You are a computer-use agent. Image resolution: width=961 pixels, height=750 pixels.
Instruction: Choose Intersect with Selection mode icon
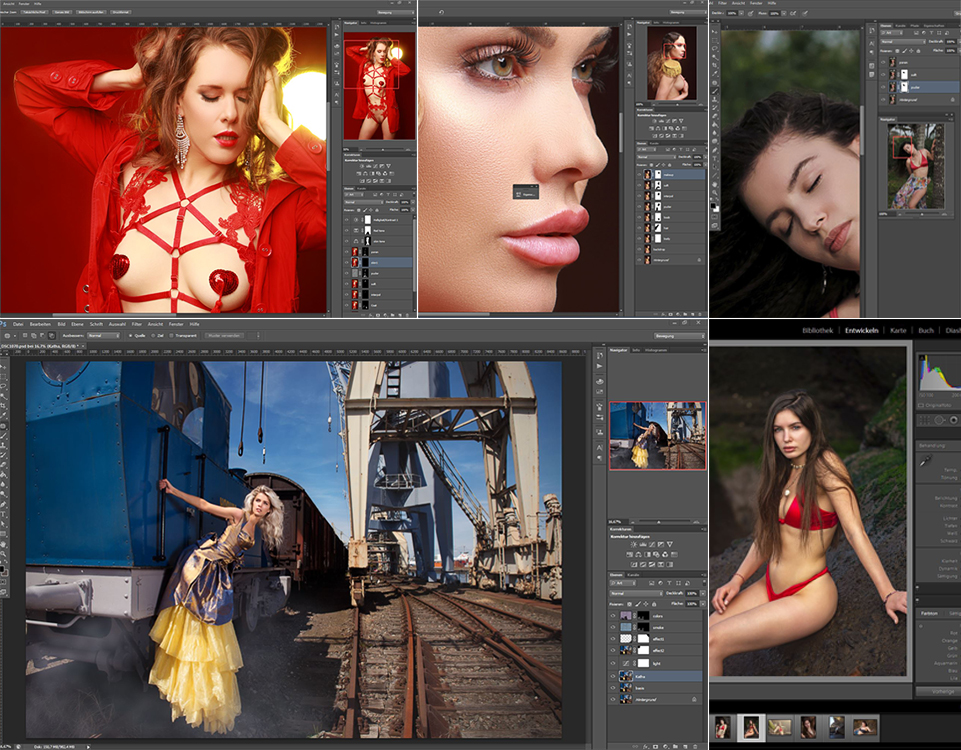click(51, 335)
